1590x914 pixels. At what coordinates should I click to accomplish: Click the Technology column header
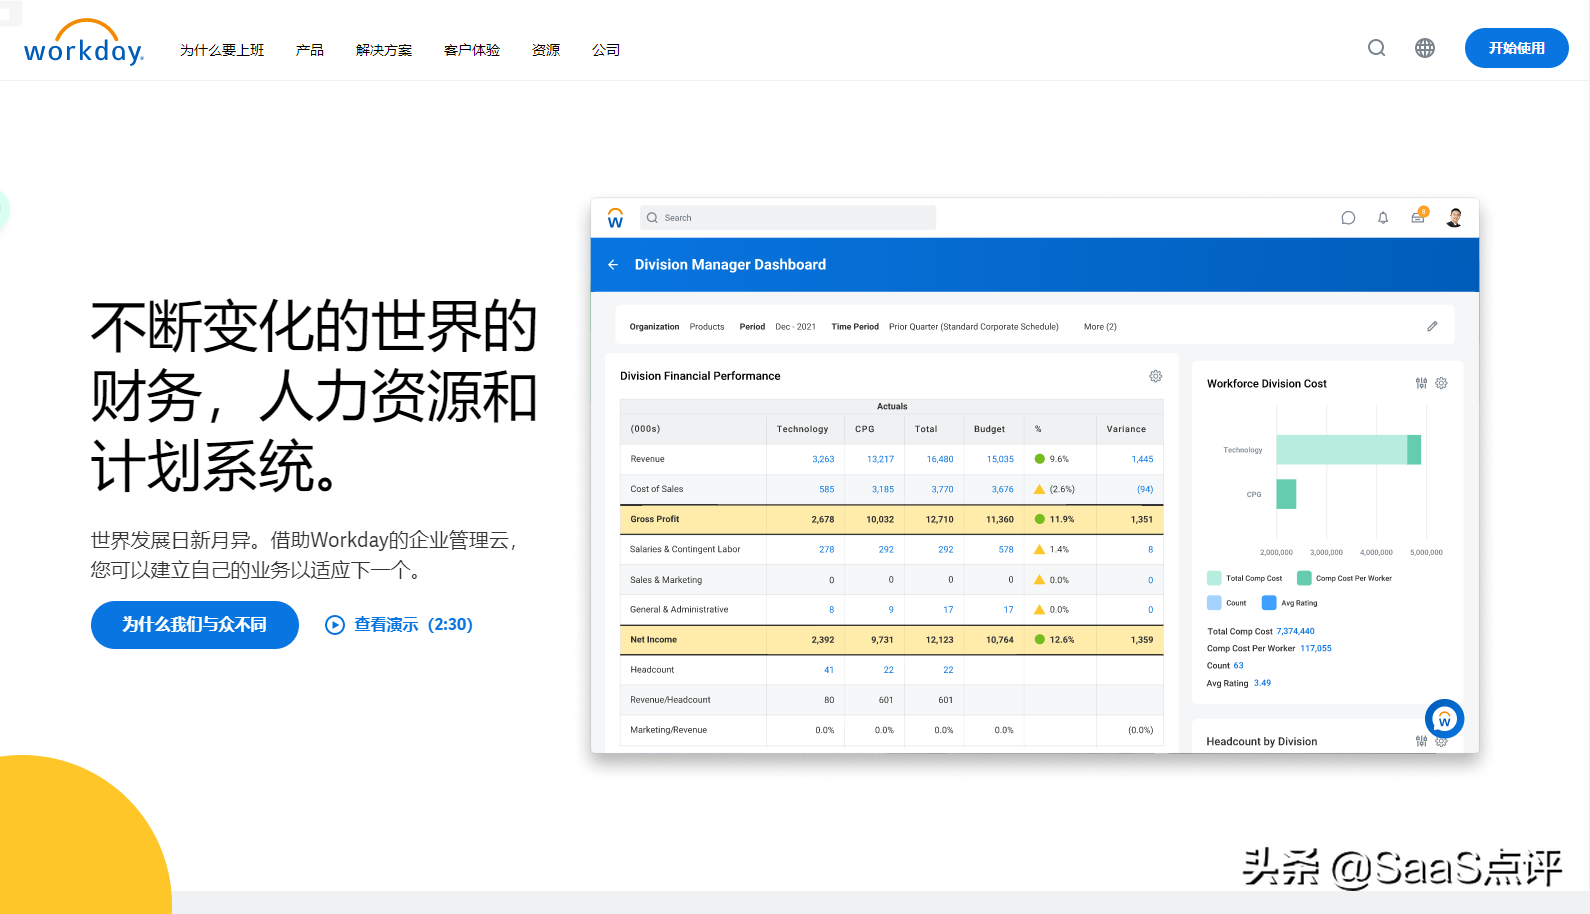pos(803,429)
